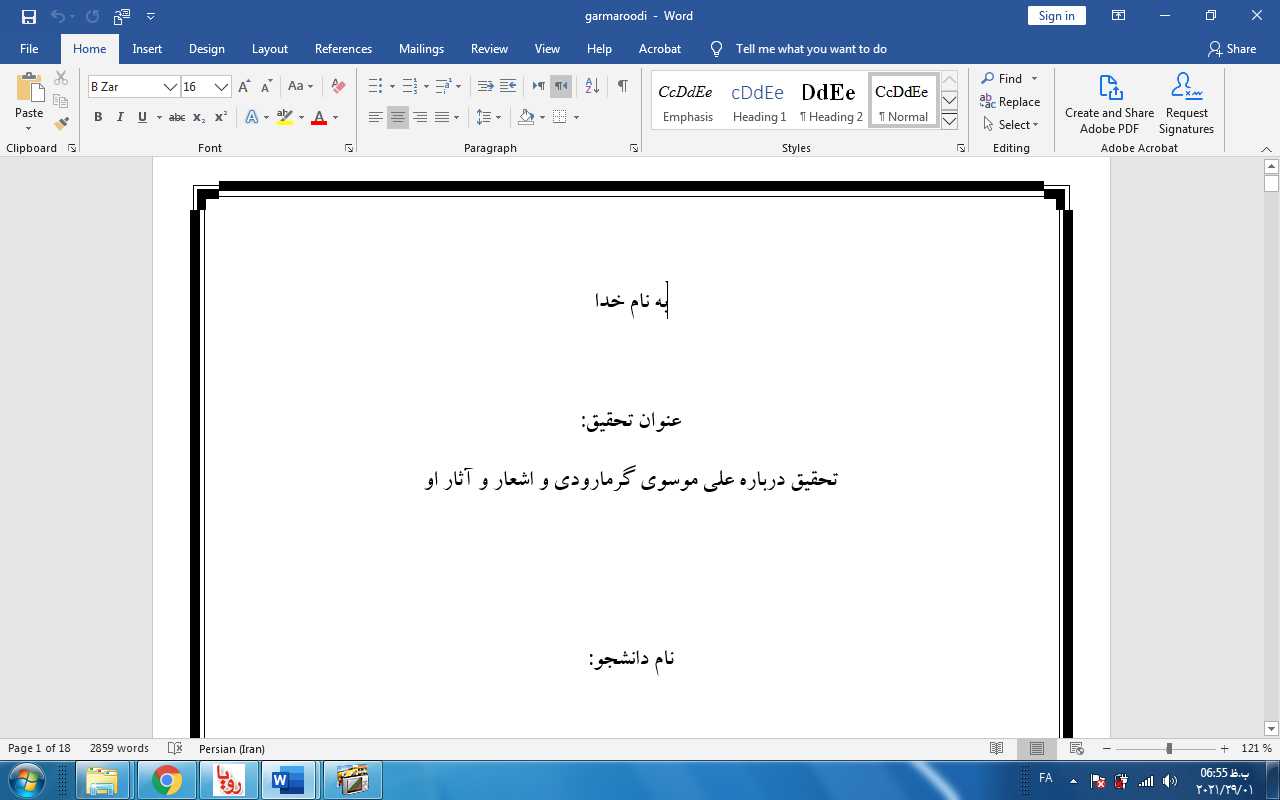The image size is (1280, 800).
Task: Apply superscript formatting
Action: 221,118
